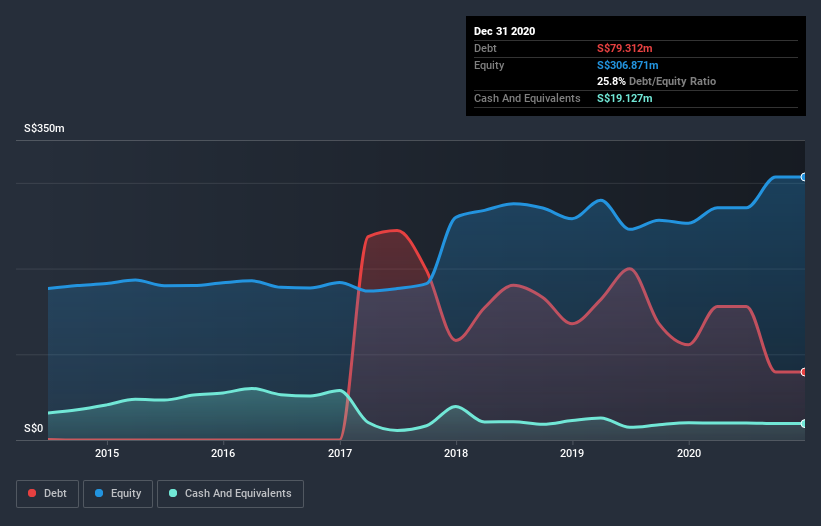Select the 2016 x-axis label
The width and height of the screenshot is (821, 526).
point(223,453)
